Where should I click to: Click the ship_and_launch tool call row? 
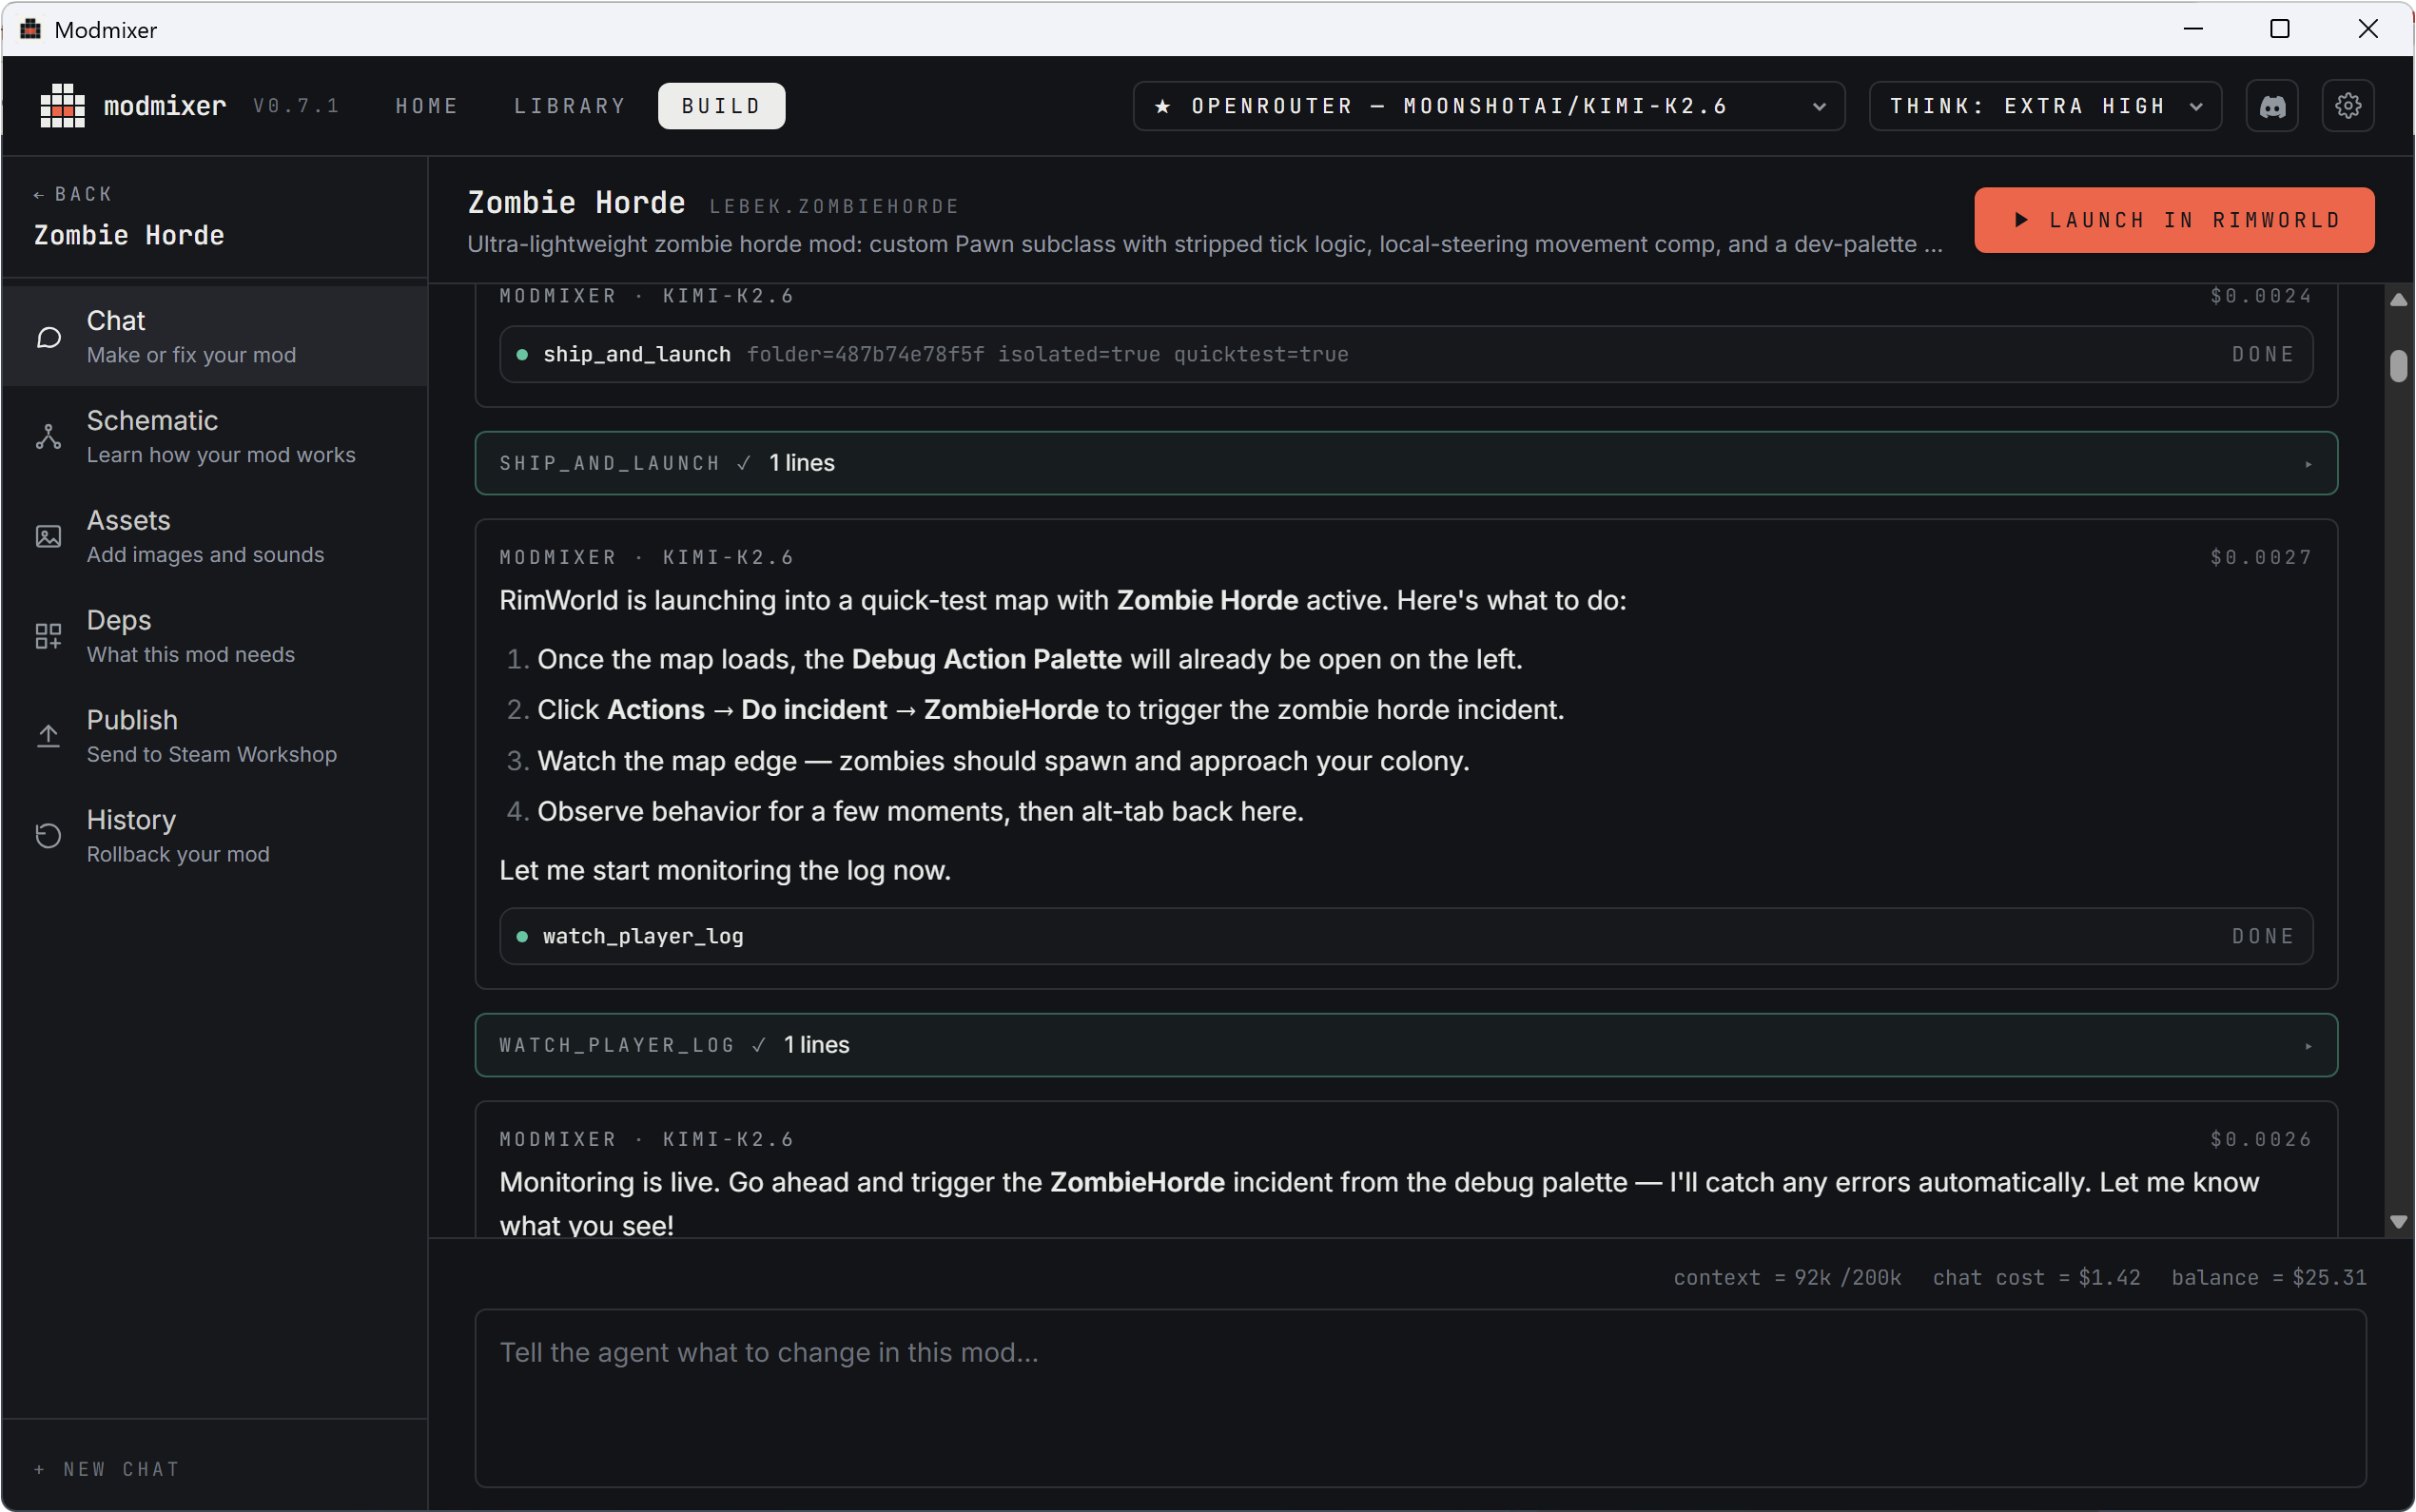click(1405, 354)
